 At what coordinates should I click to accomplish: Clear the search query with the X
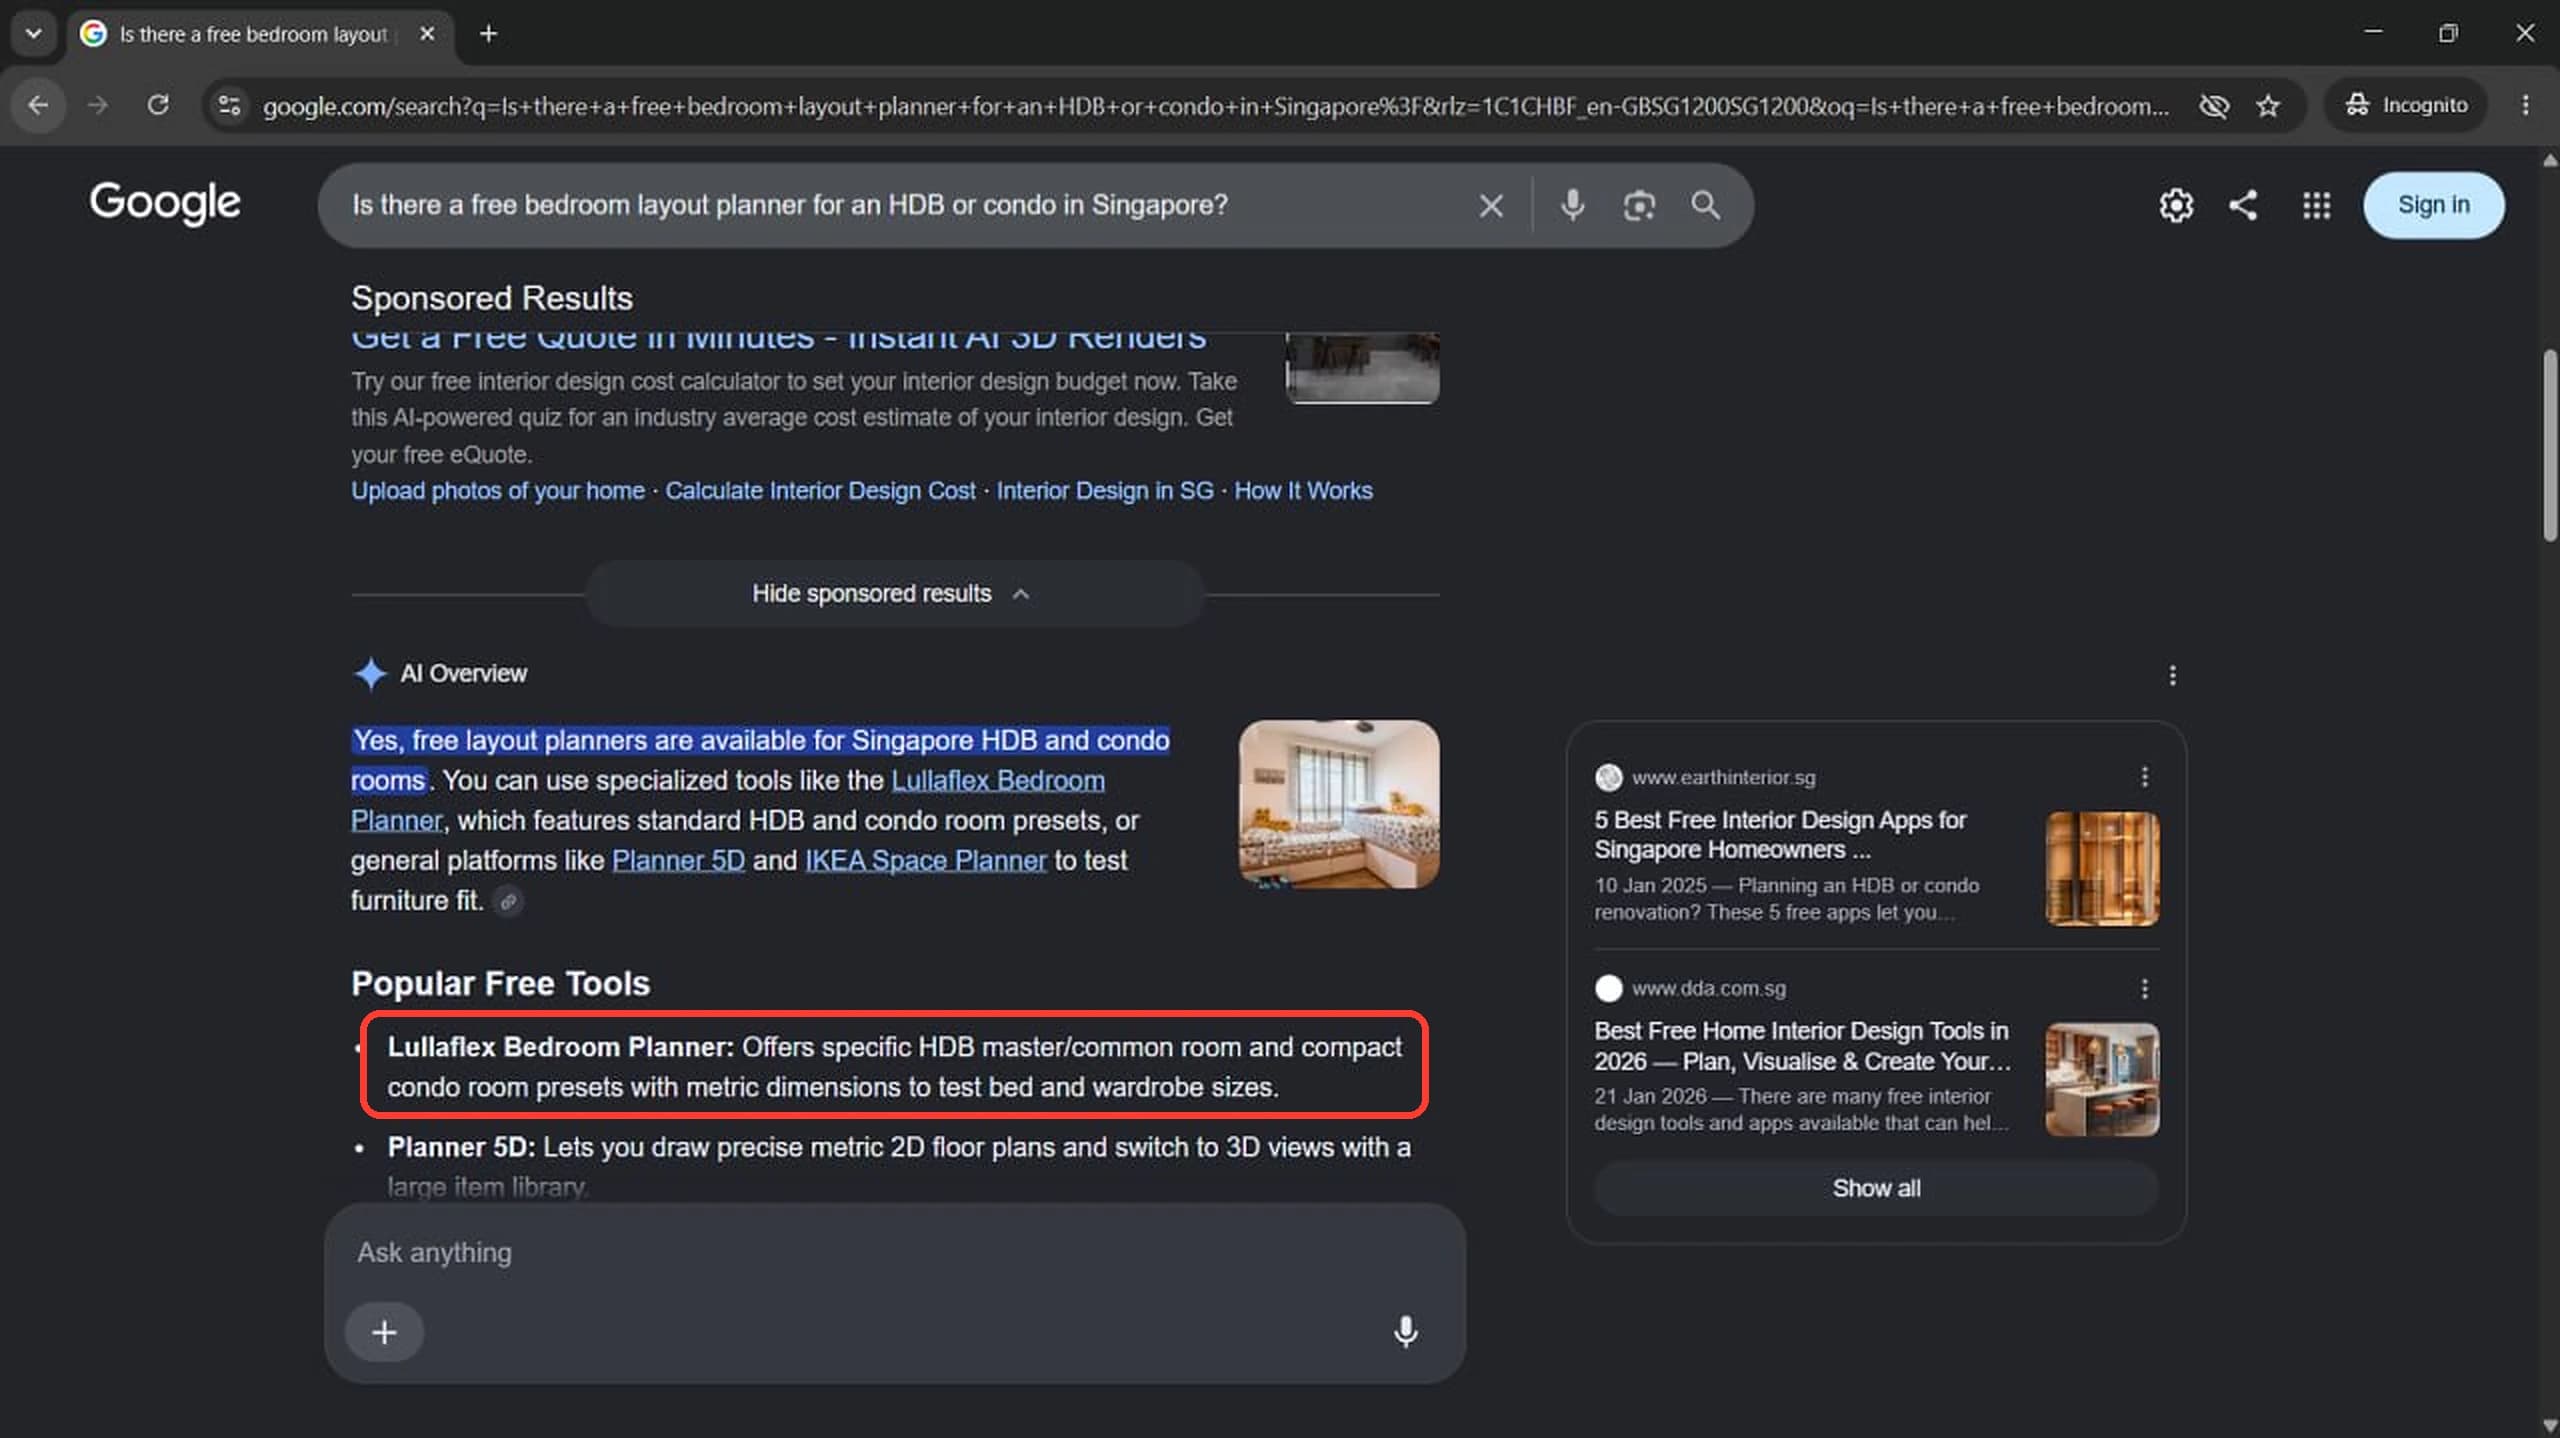1491,205
